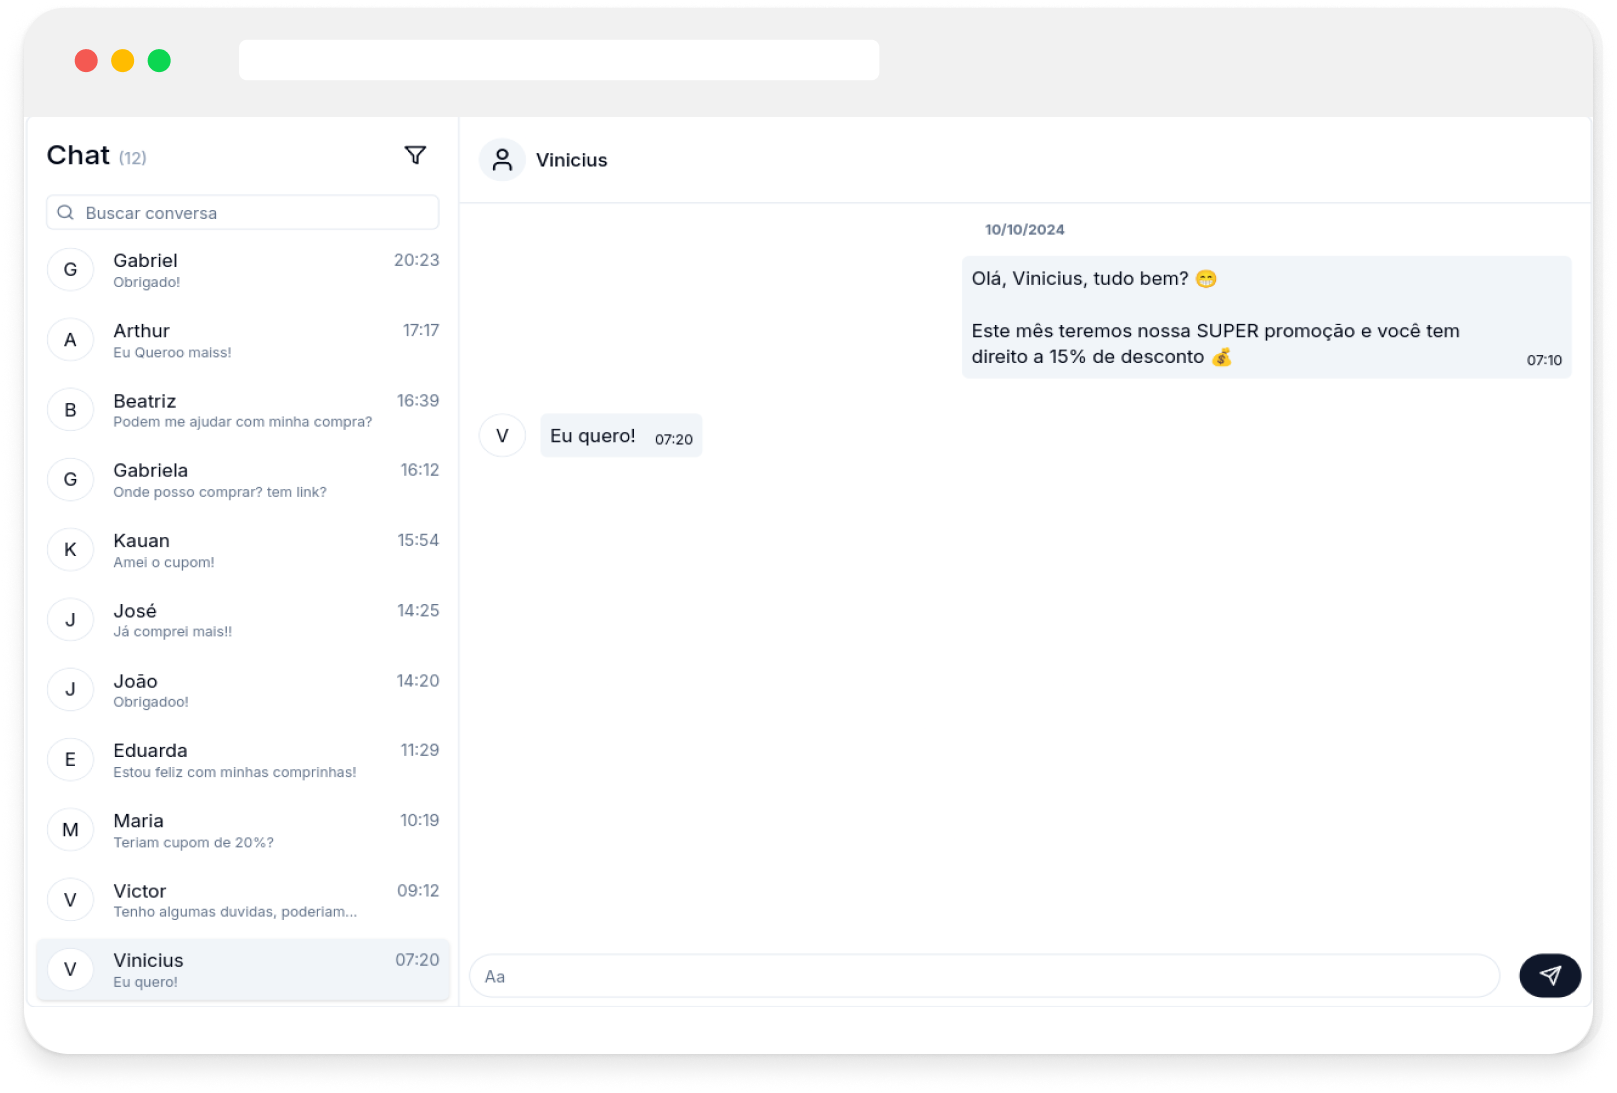The width and height of the screenshot is (1617, 1093).
Task: Click the 'Eu quero!' received message bubble
Action: point(621,436)
